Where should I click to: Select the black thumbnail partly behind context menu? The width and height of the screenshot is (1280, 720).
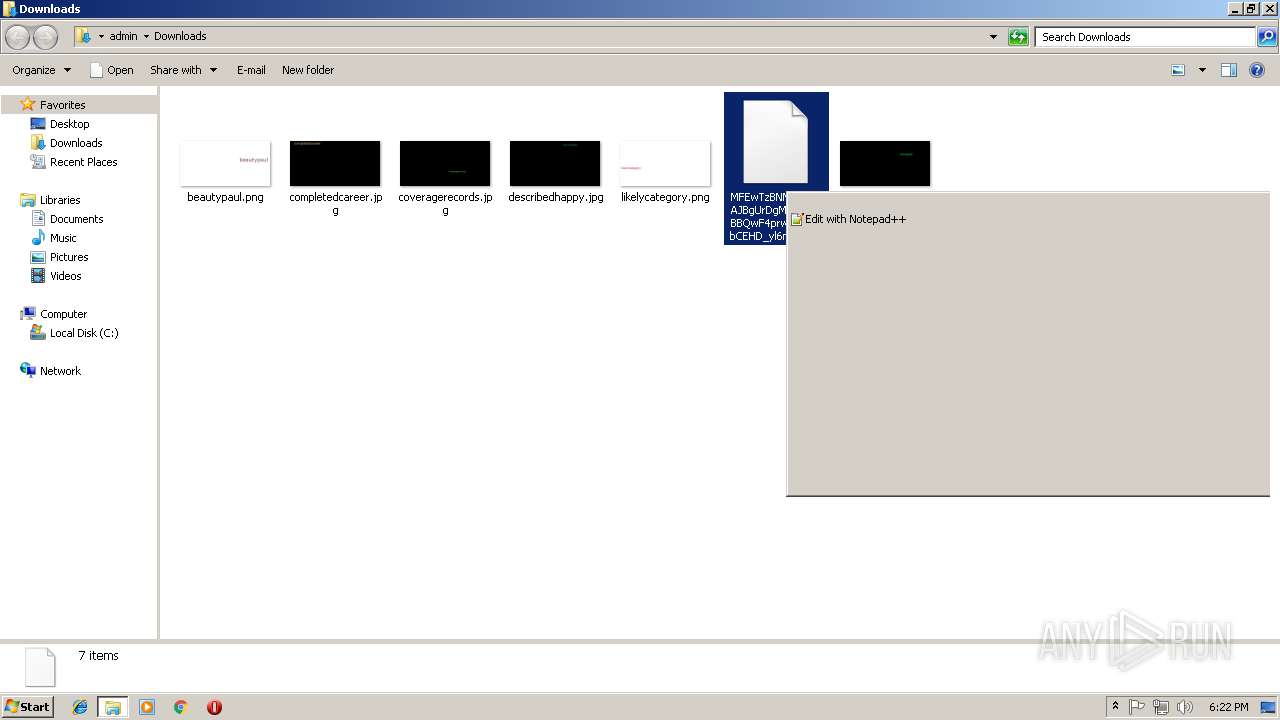click(885, 163)
